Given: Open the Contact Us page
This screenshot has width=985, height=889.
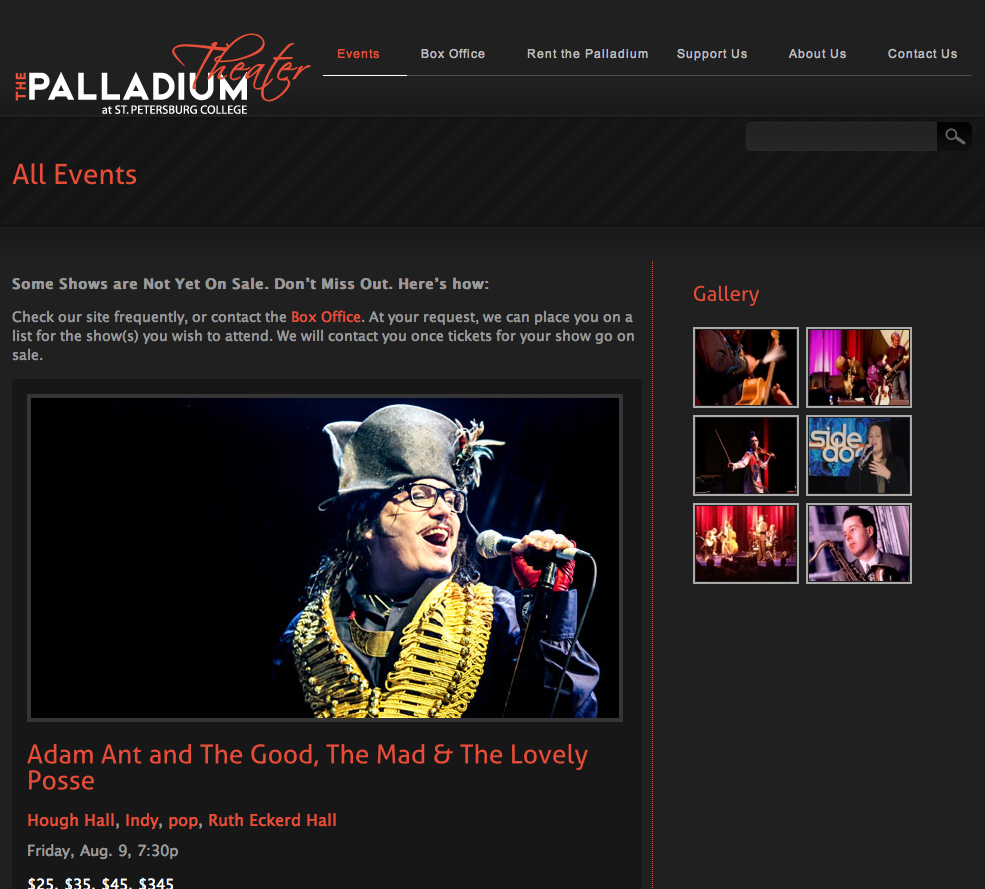Looking at the screenshot, I should coord(922,54).
